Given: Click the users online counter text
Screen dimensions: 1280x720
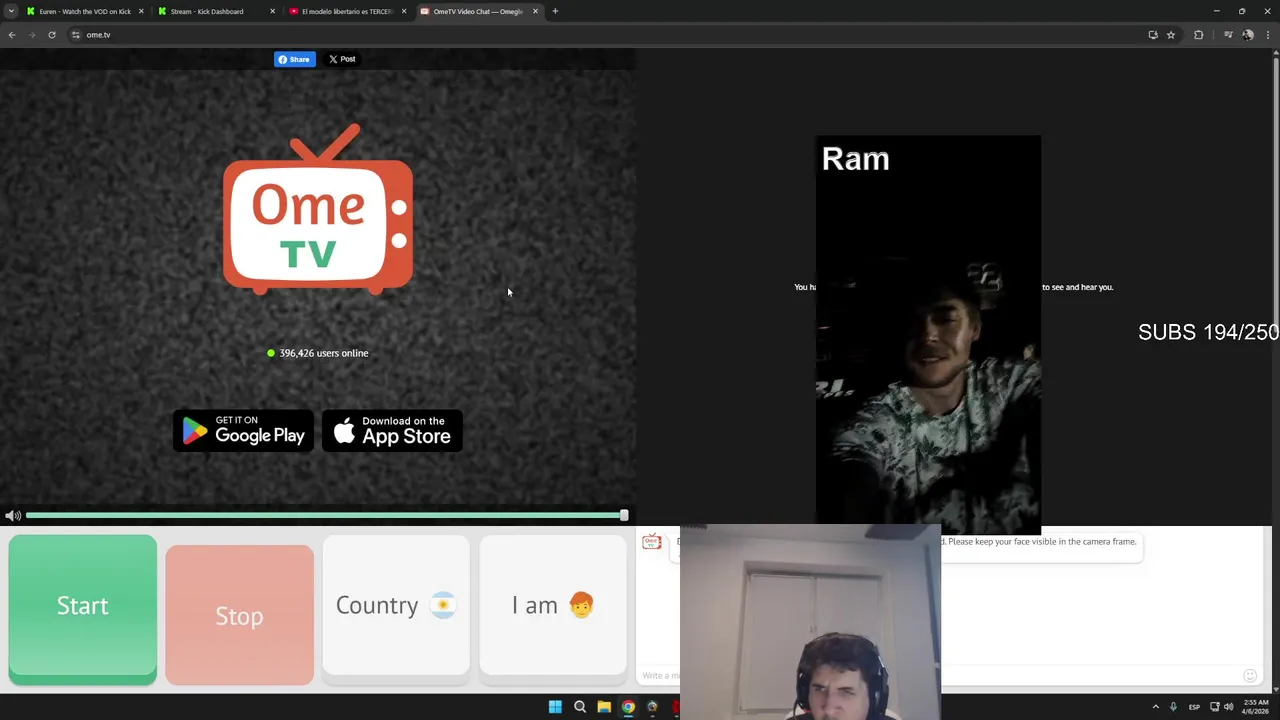Looking at the screenshot, I should point(324,353).
